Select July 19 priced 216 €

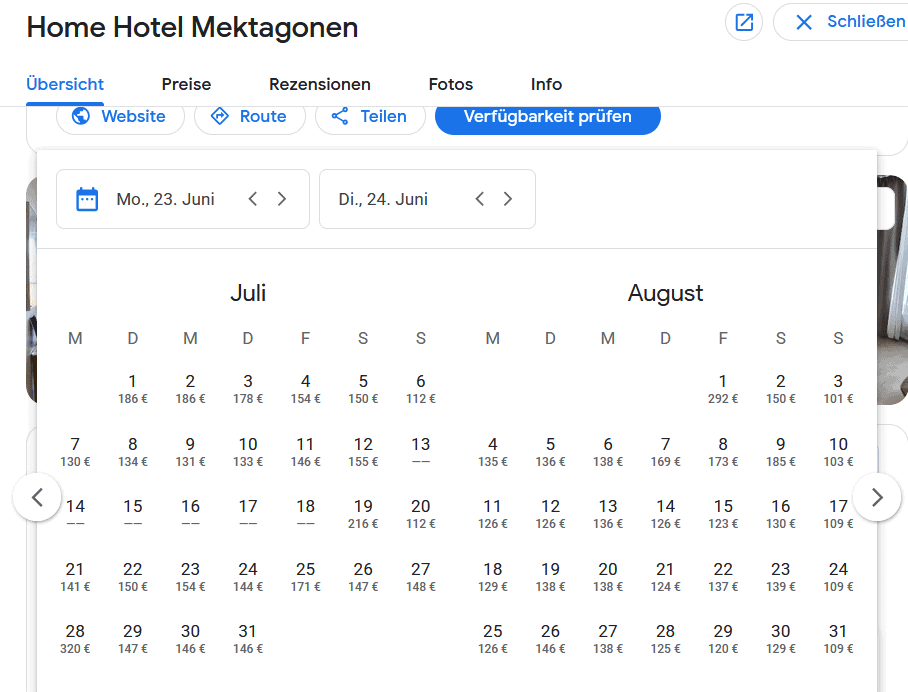pyautogui.click(x=363, y=513)
